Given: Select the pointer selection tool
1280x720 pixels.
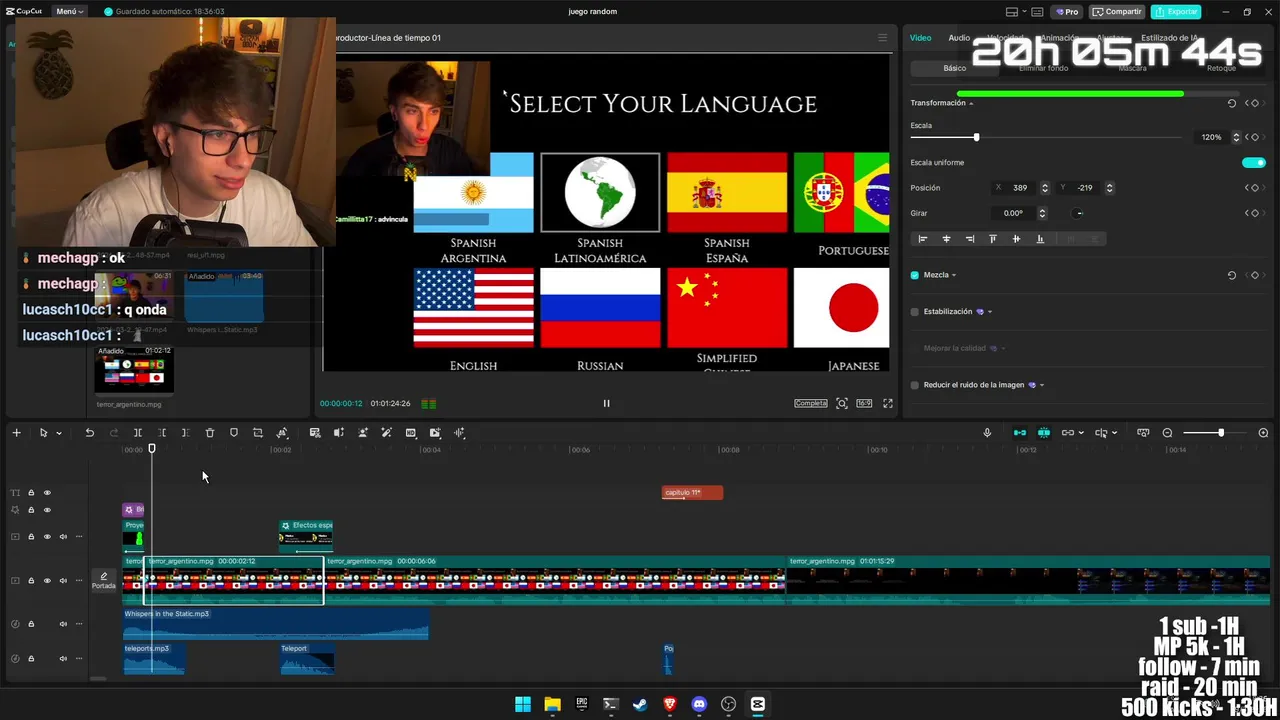Looking at the screenshot, I should point(43,433).
